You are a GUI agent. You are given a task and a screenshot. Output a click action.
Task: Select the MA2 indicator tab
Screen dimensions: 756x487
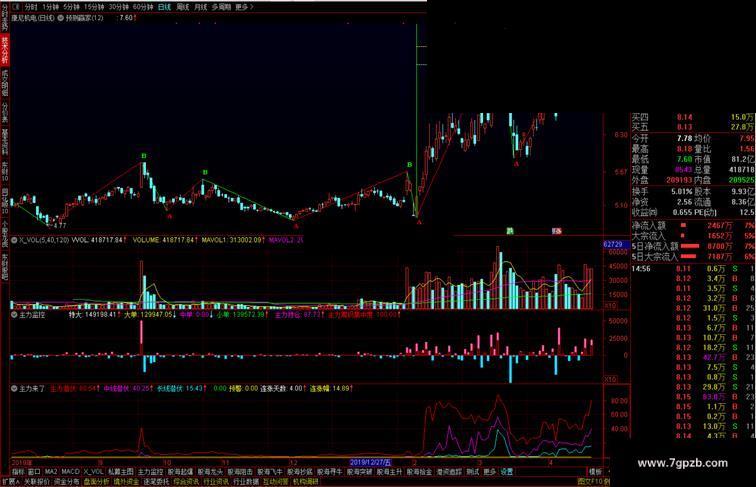(51, 472)
